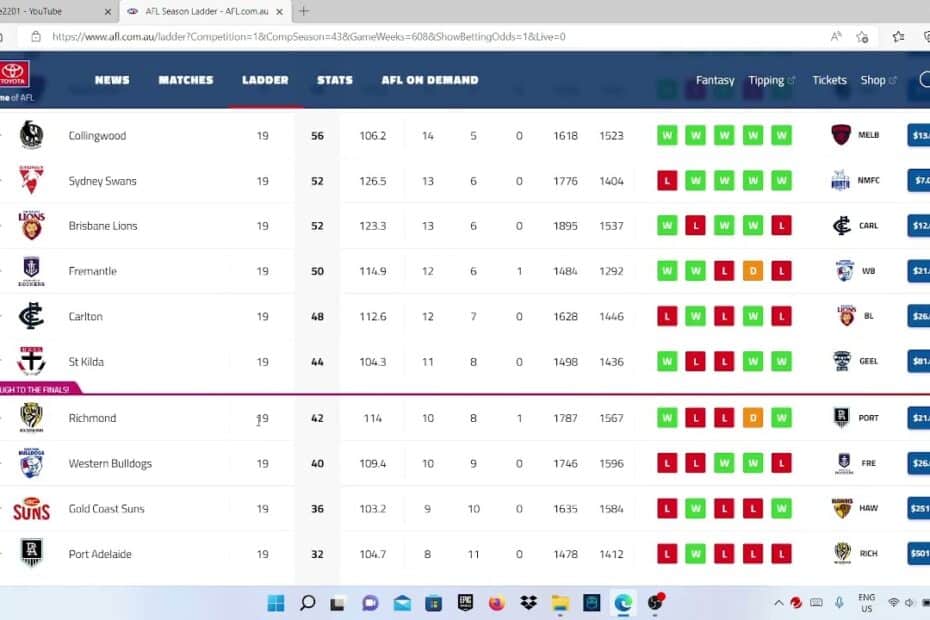Click FRE next-opponent logo in Bulldogs row
The image size is (930, 620).
pos(844,463)
